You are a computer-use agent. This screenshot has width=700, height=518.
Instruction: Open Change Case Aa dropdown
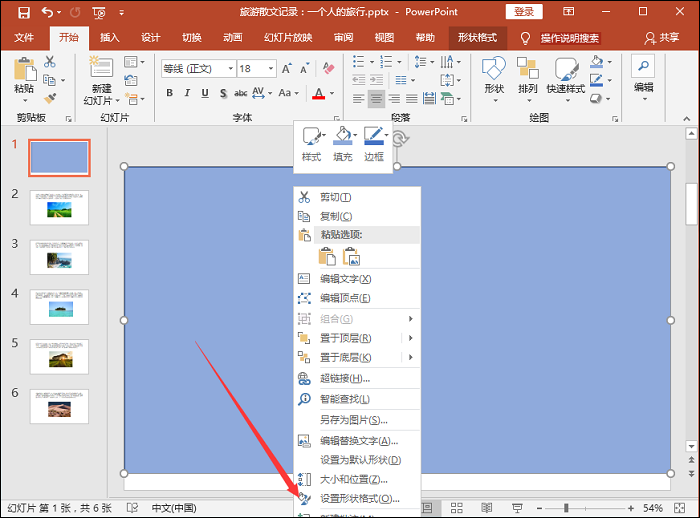[288, 93]
